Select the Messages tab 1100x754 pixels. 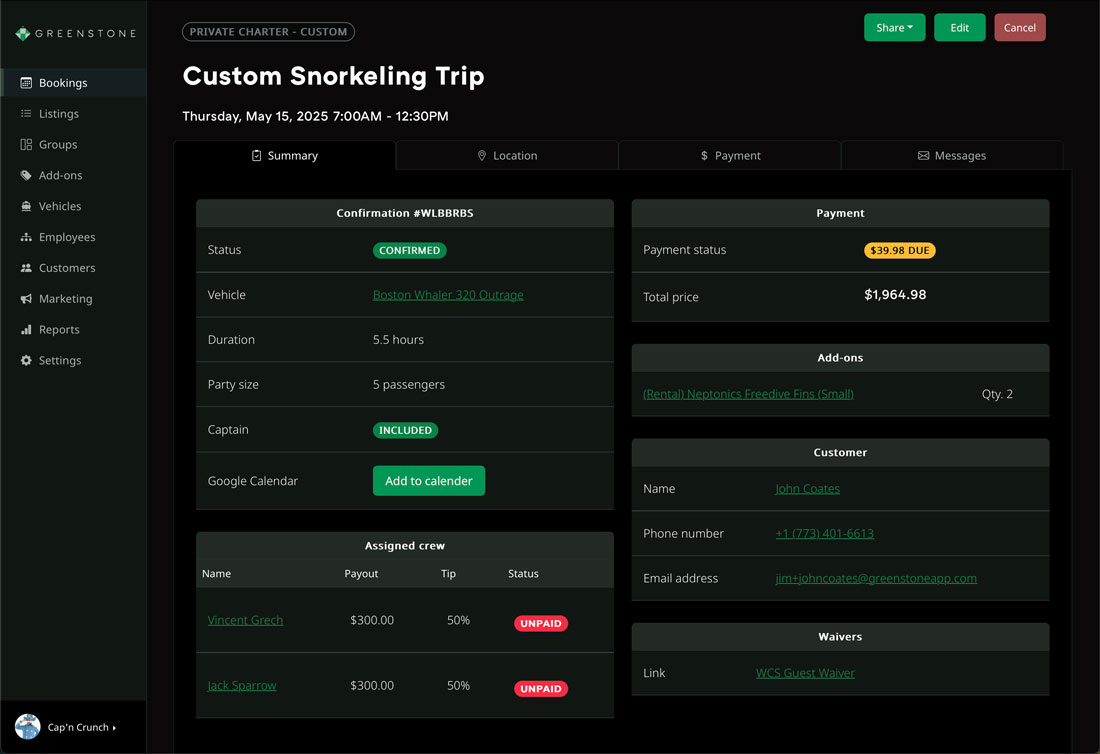(951, 156)
